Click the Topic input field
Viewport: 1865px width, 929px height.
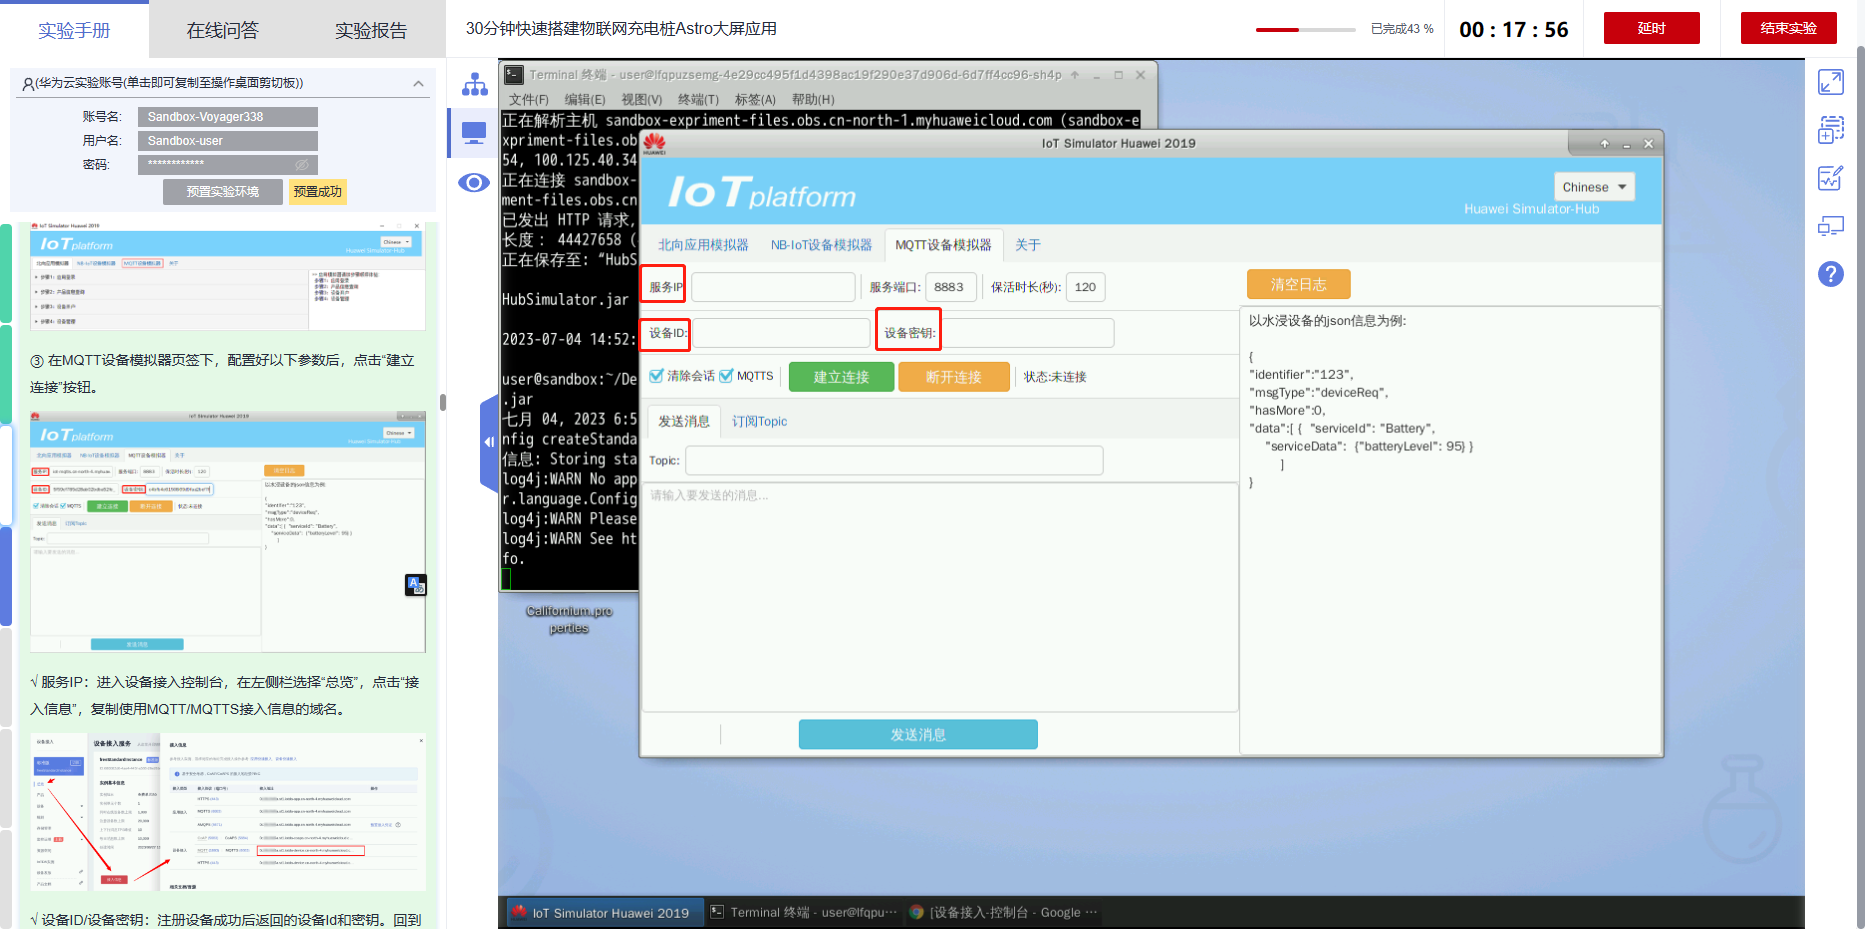[x=894, y=460]
